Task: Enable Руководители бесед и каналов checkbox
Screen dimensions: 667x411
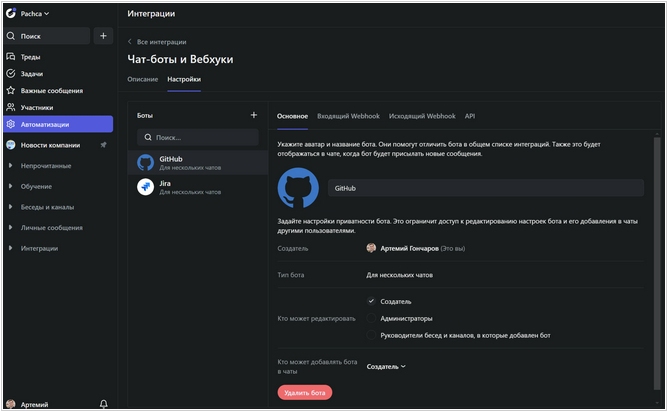Action: point(372,335)
